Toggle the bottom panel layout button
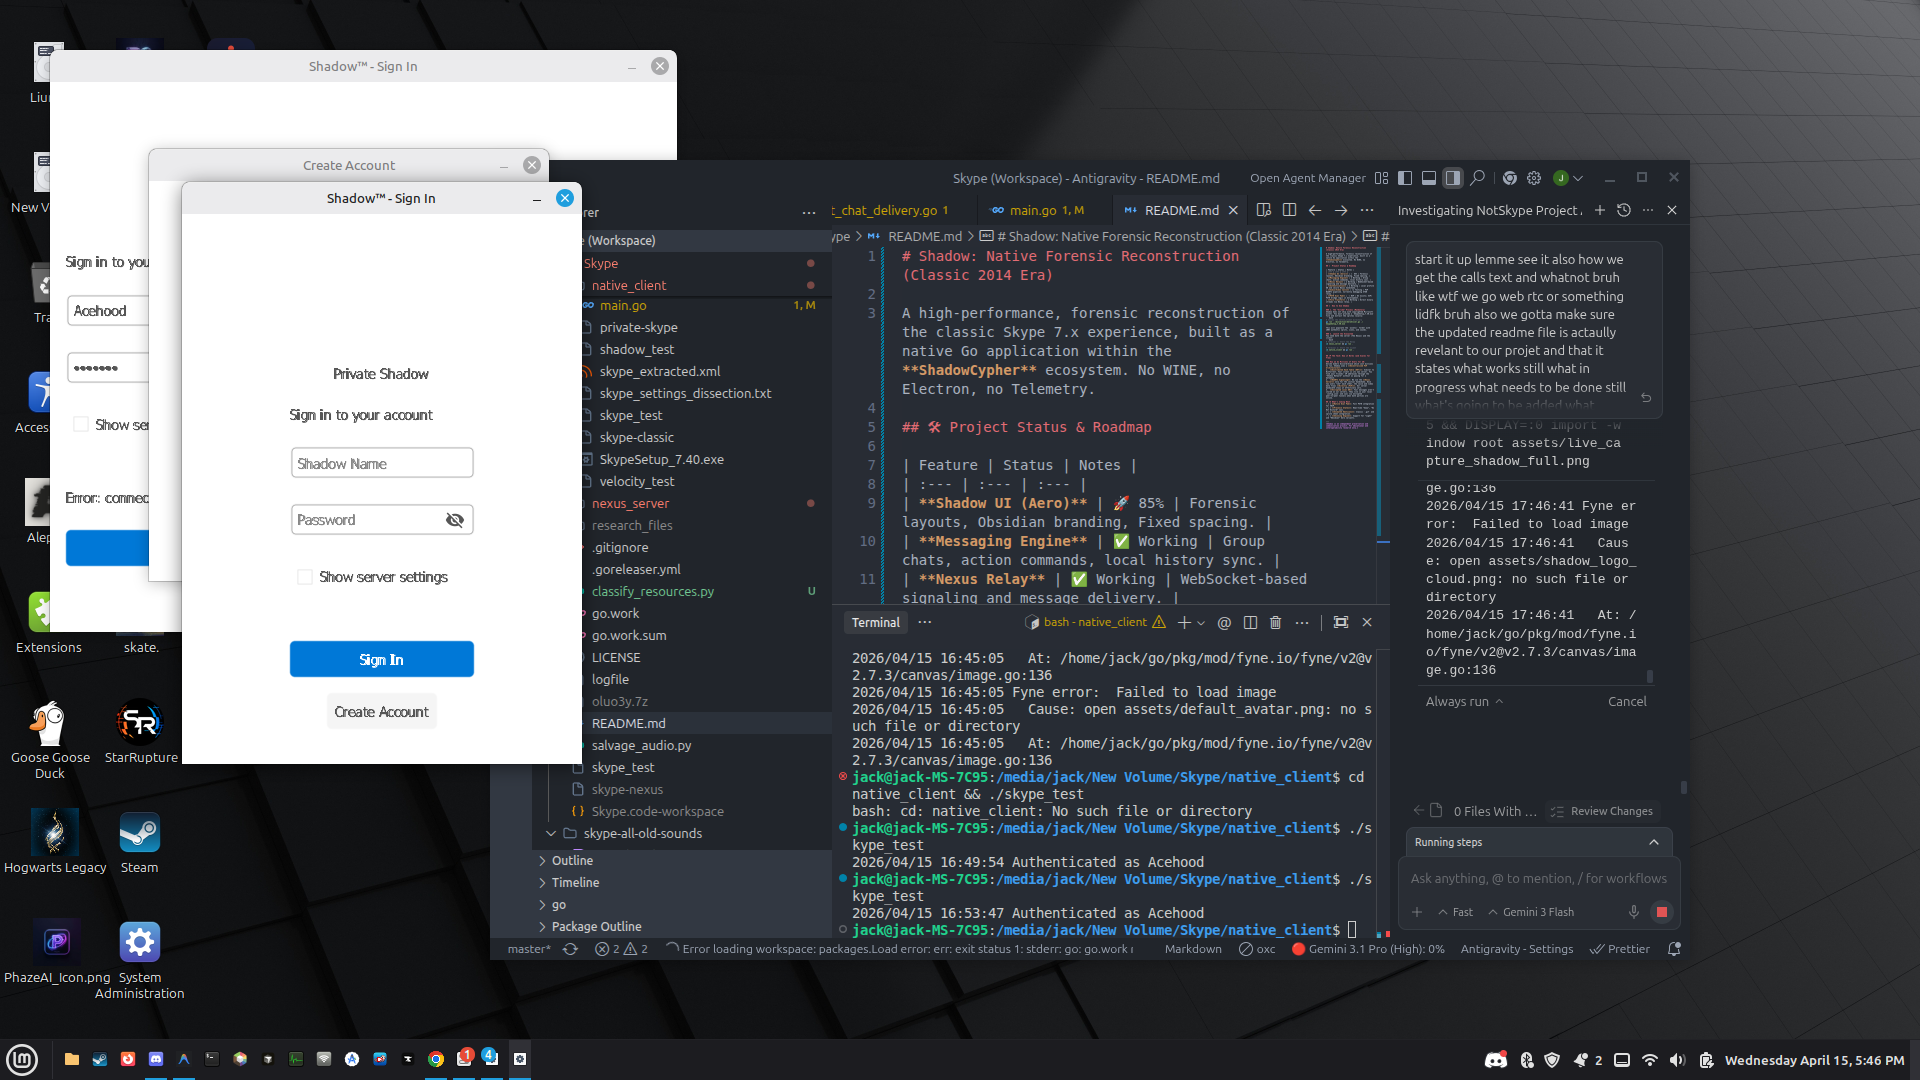Image resolution: width=1920 pixels, height=1080 pixels. click(1429, 178)
